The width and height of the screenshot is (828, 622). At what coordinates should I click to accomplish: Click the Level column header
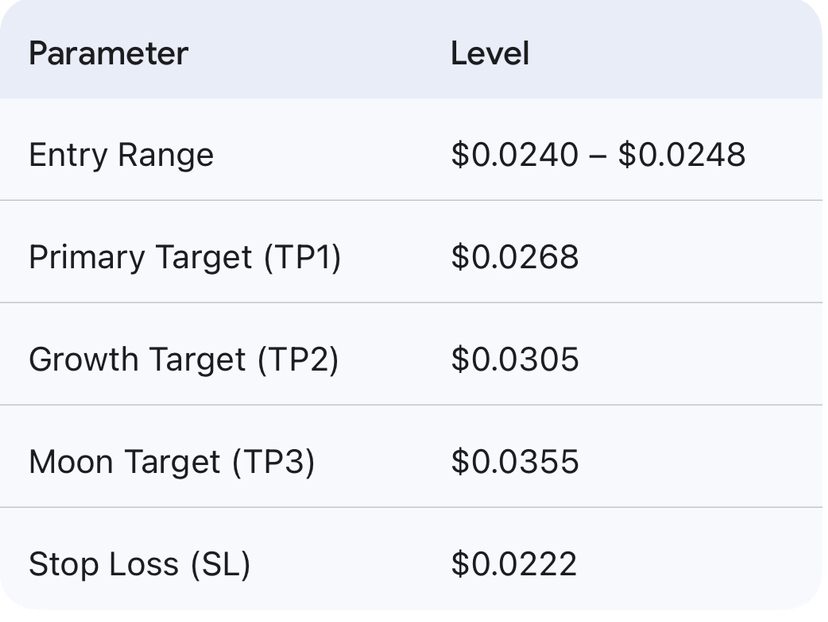pos(489,53)
